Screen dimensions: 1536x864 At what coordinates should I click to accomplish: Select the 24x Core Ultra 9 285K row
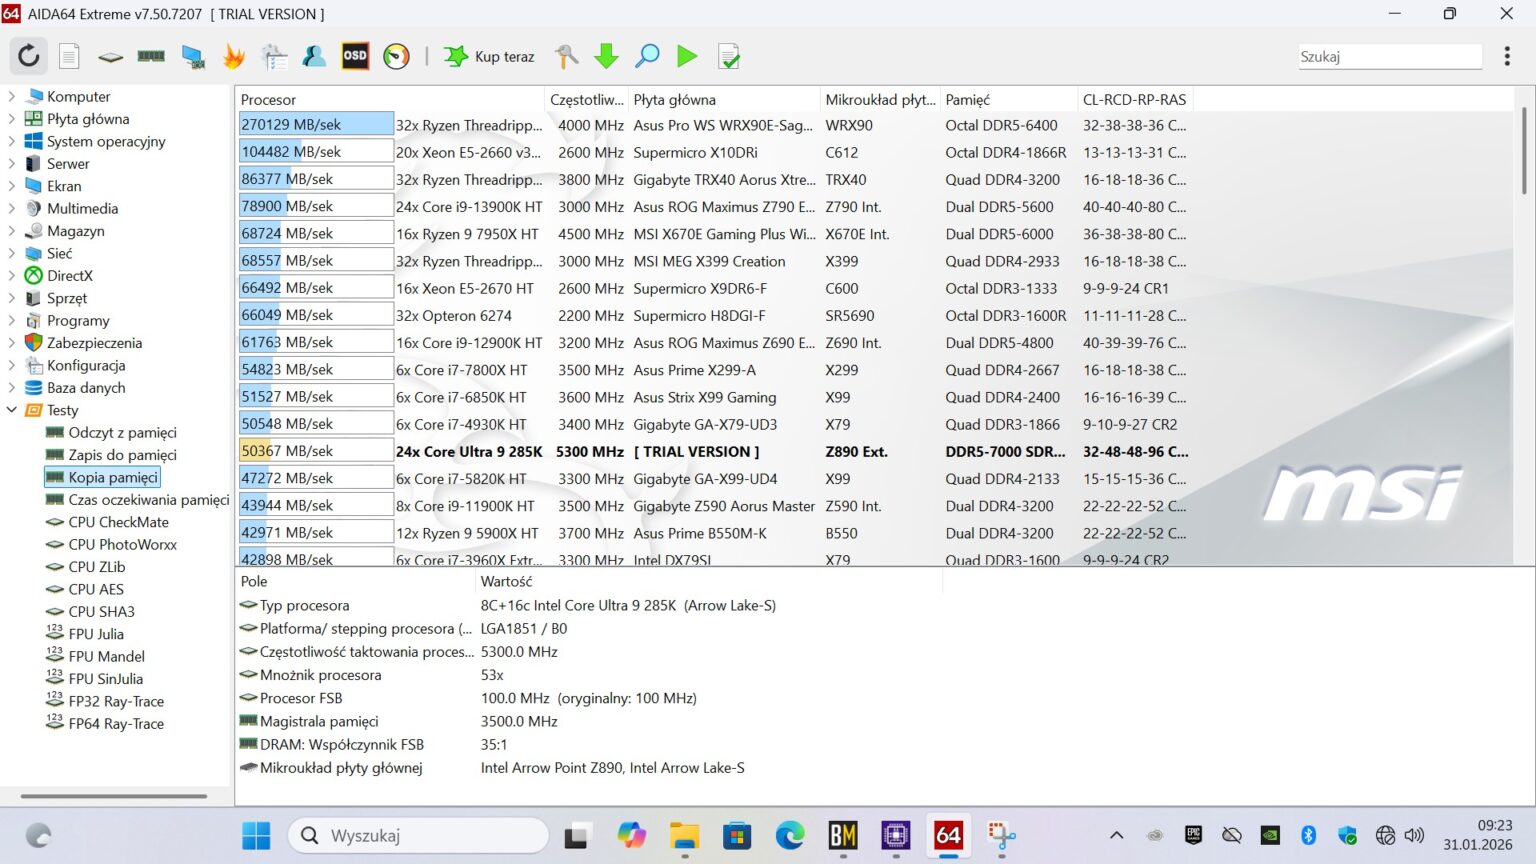pos(469,451)
